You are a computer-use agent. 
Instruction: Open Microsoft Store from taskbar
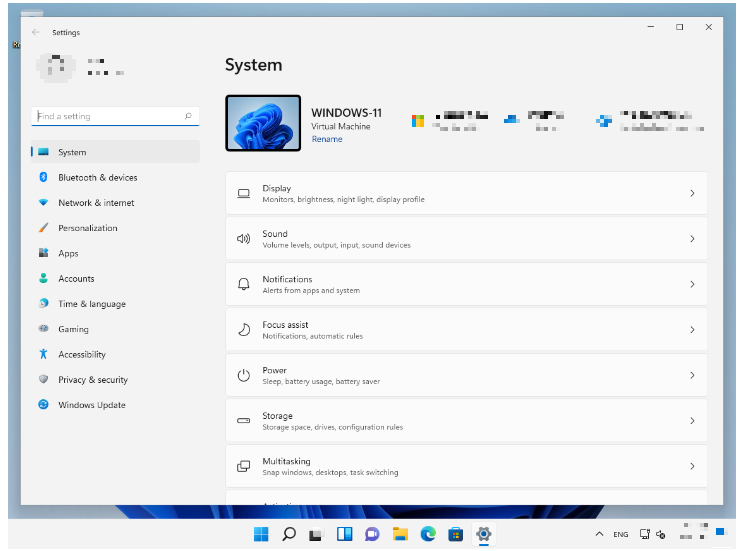coord(455,534)
